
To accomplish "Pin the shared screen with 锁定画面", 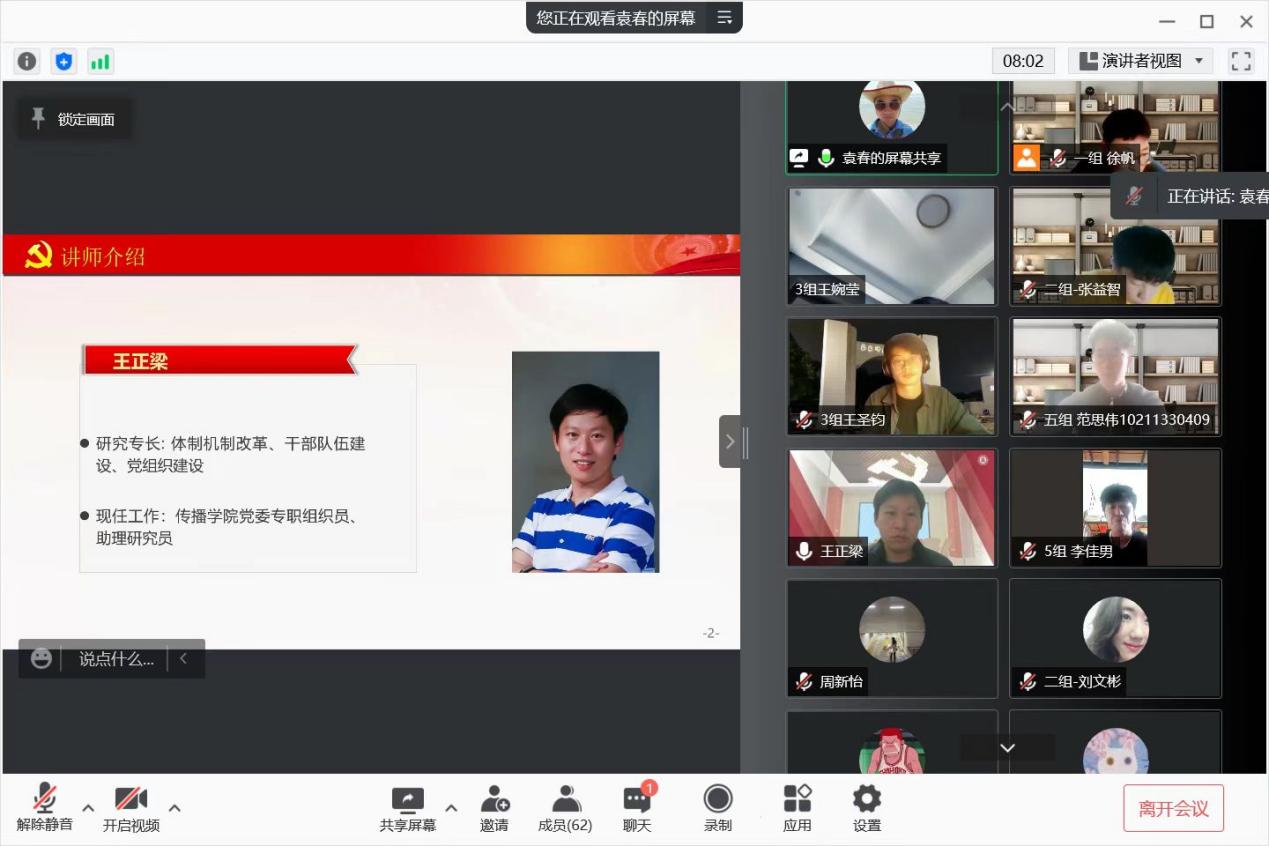I will (x=74, y=119).
